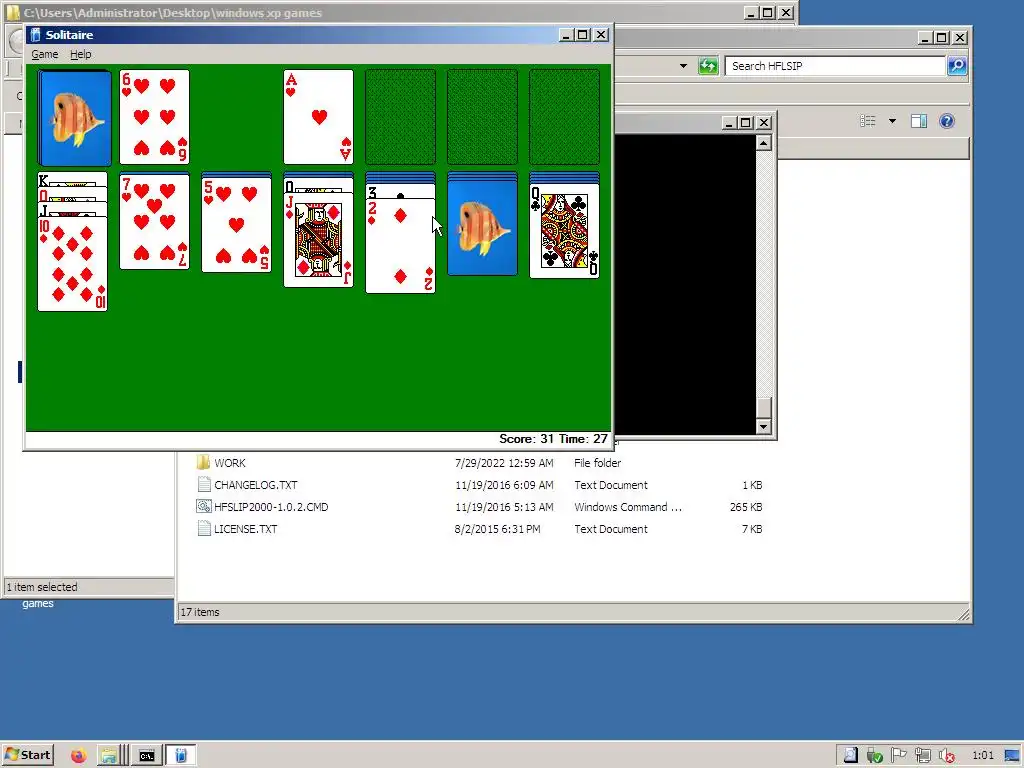Select the 5 of hearts card
The height and width of the screenshot is (768, 1024).
pos(236,225)
